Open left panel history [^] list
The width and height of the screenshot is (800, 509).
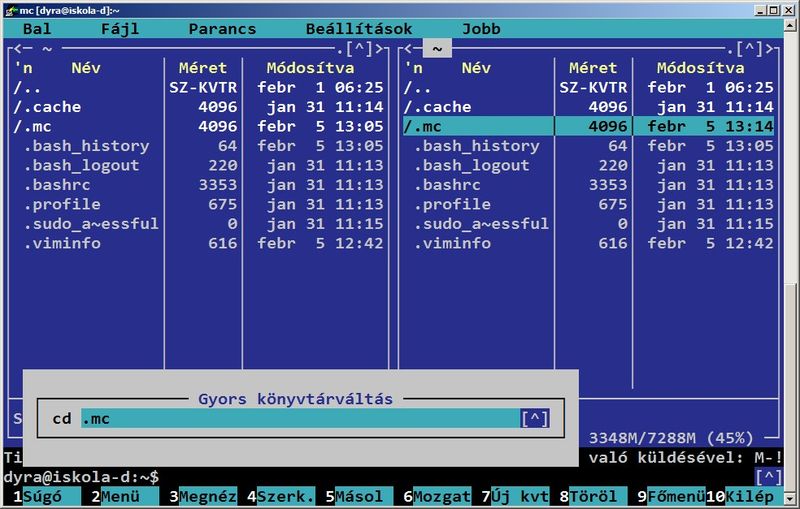click(360, 49)
